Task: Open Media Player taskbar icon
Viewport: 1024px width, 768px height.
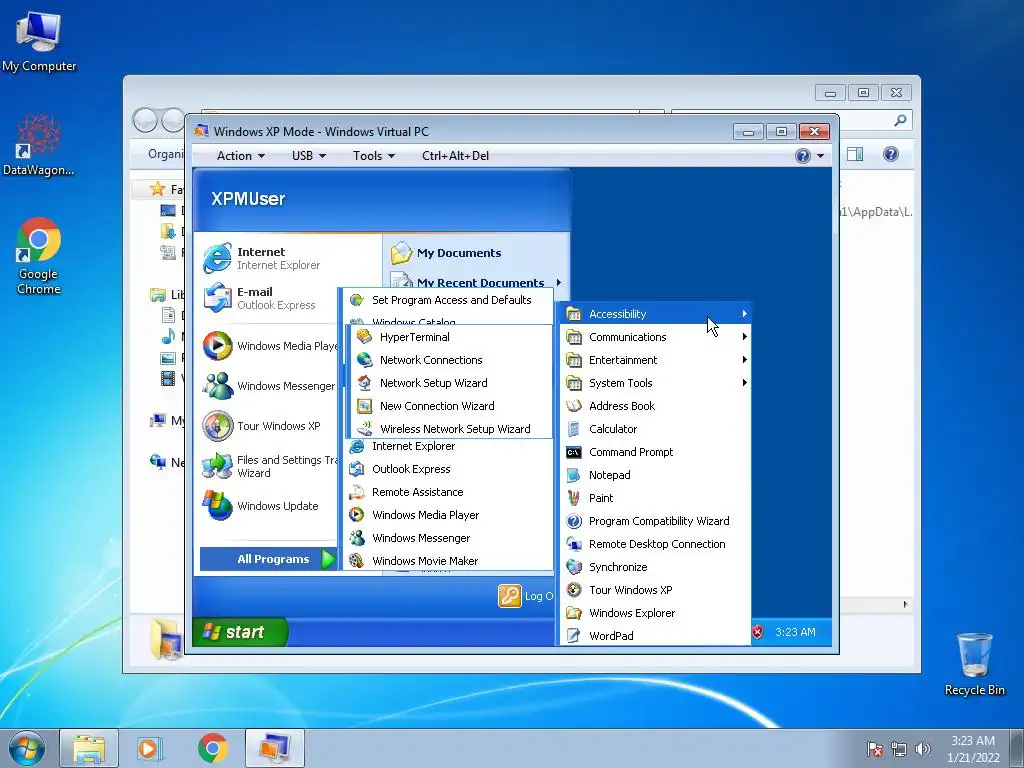Action: coord(149,748)
